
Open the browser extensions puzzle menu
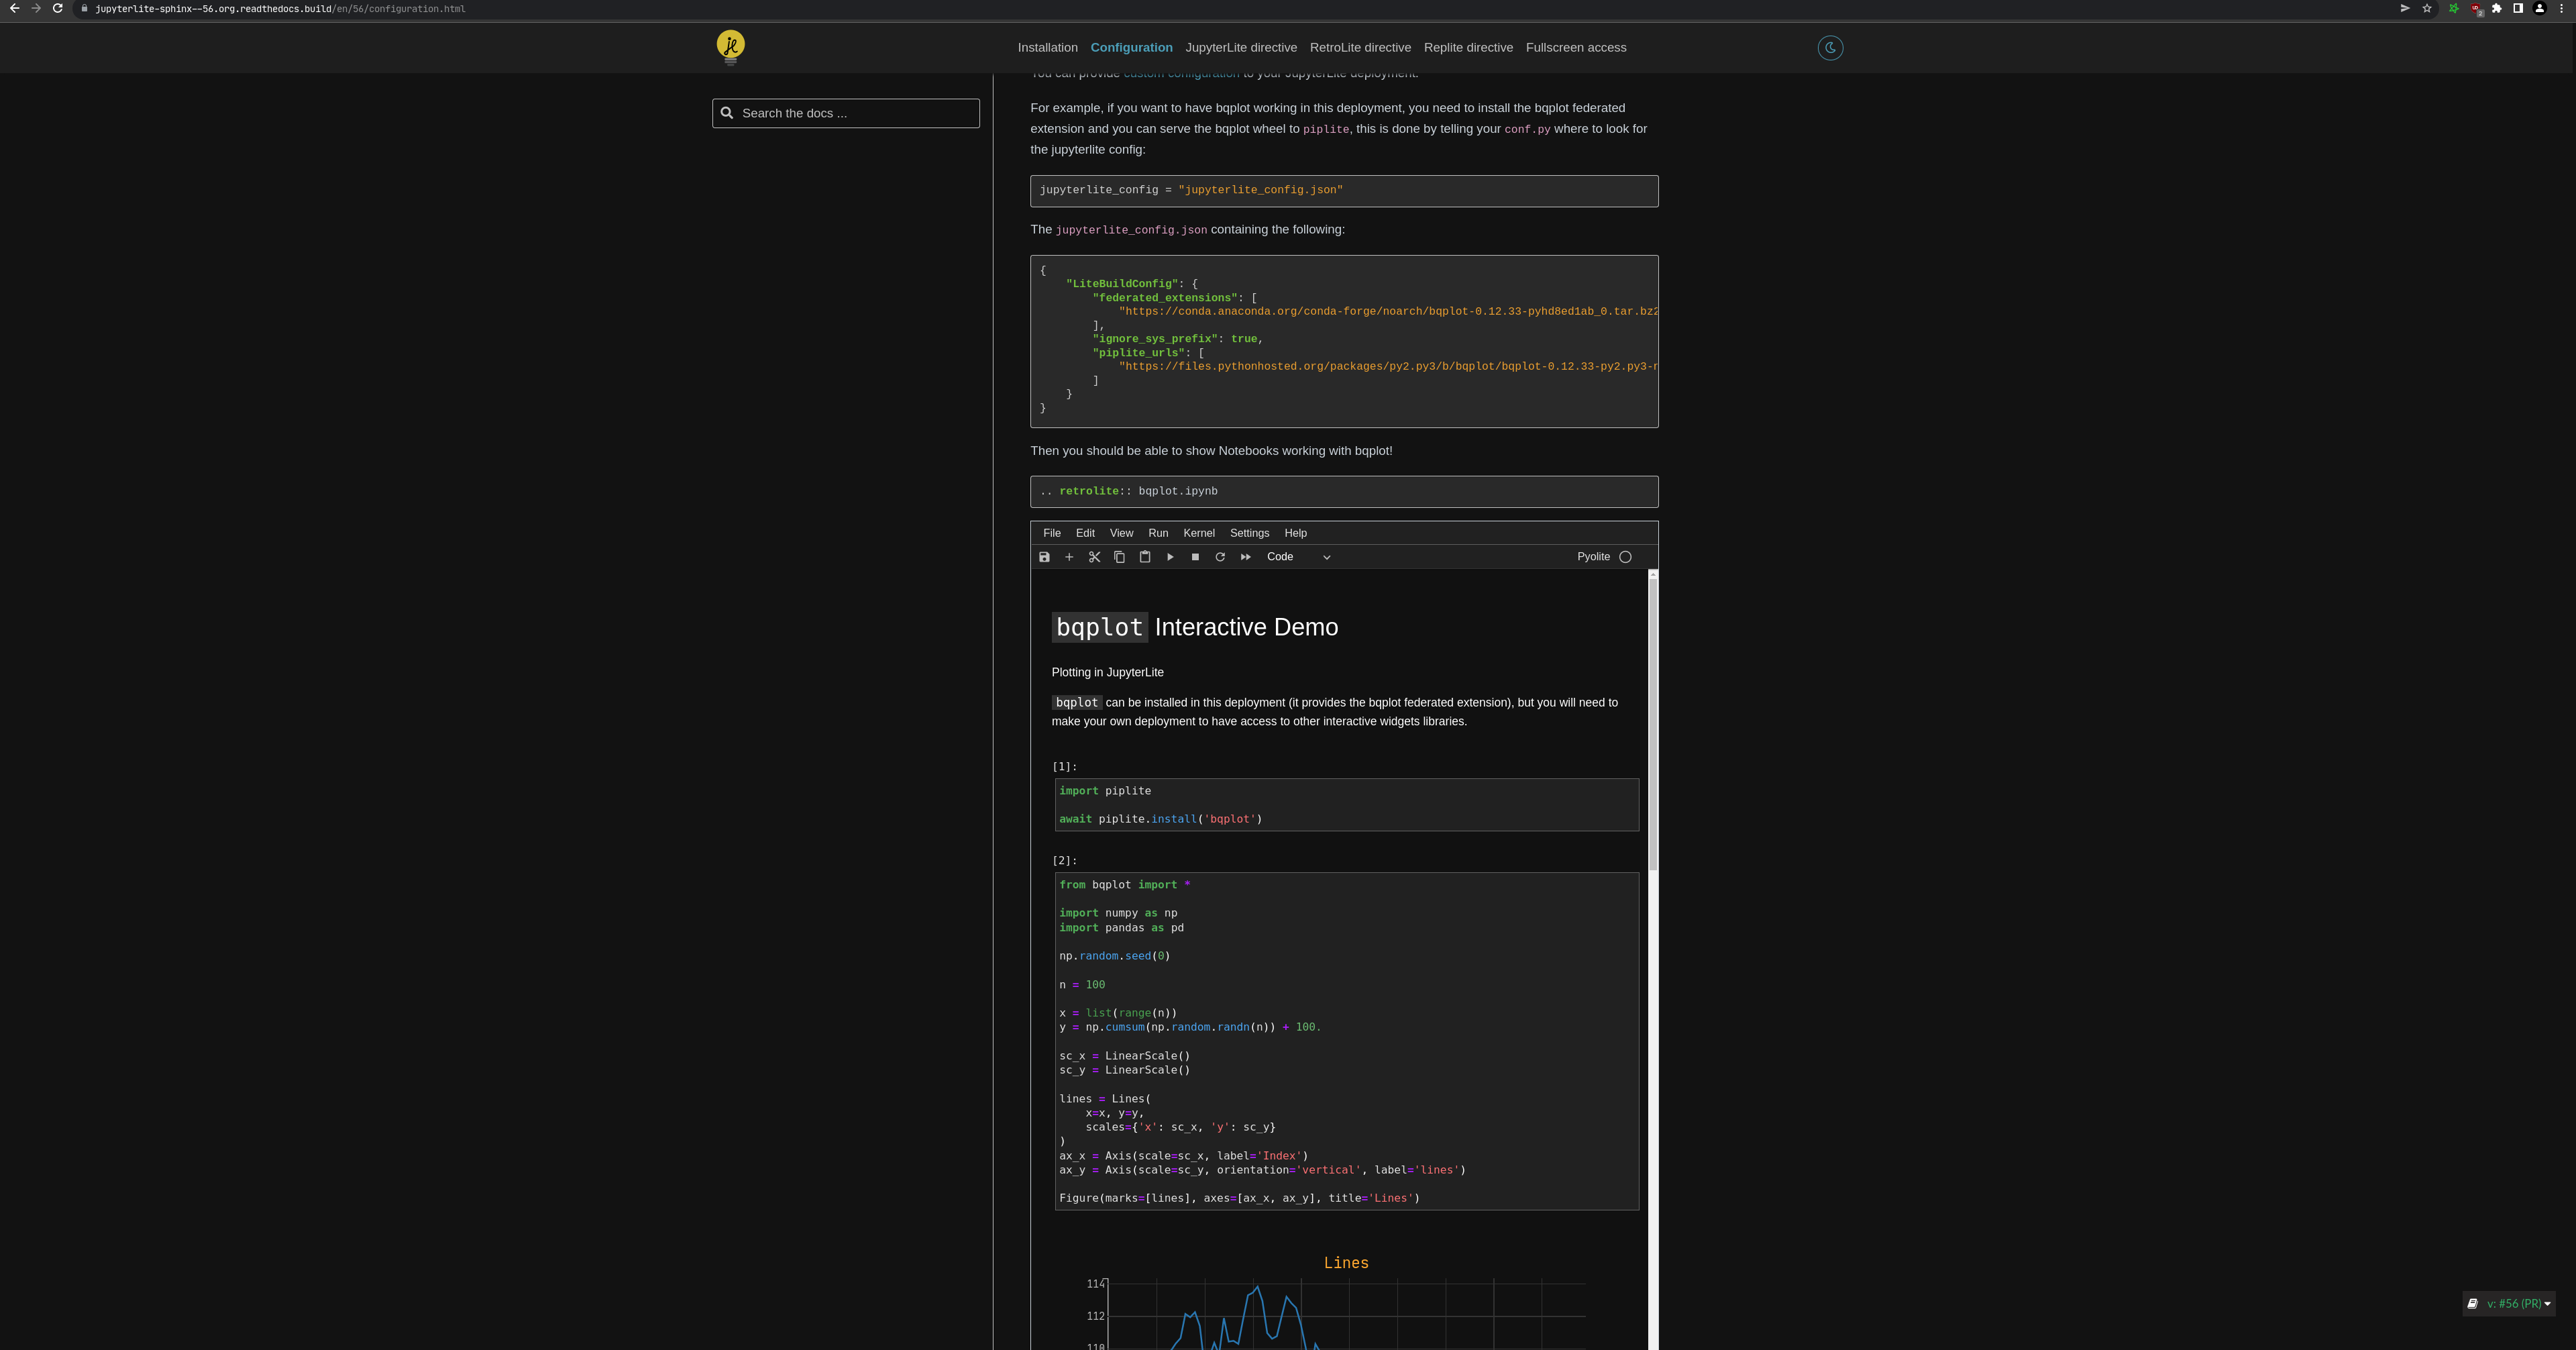pos(2497,8)
